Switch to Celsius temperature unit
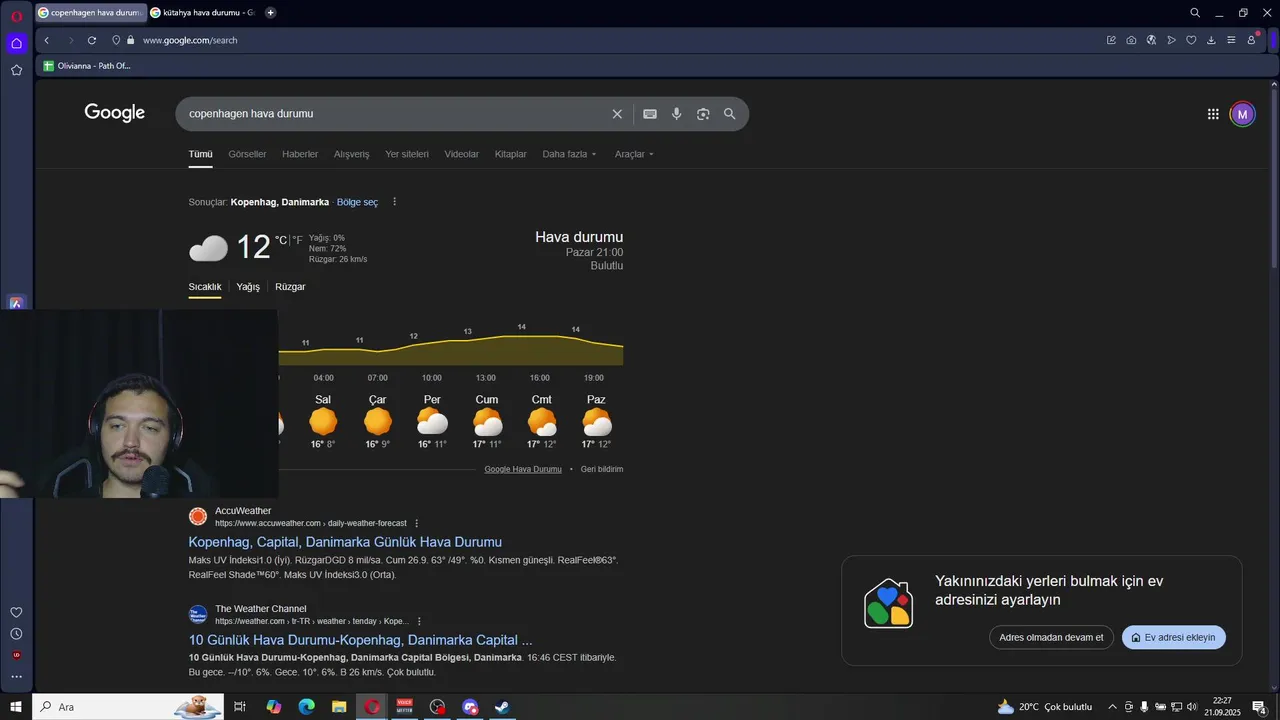The width and height of the screenshot is (1280, 720). (x=281, y=240)
